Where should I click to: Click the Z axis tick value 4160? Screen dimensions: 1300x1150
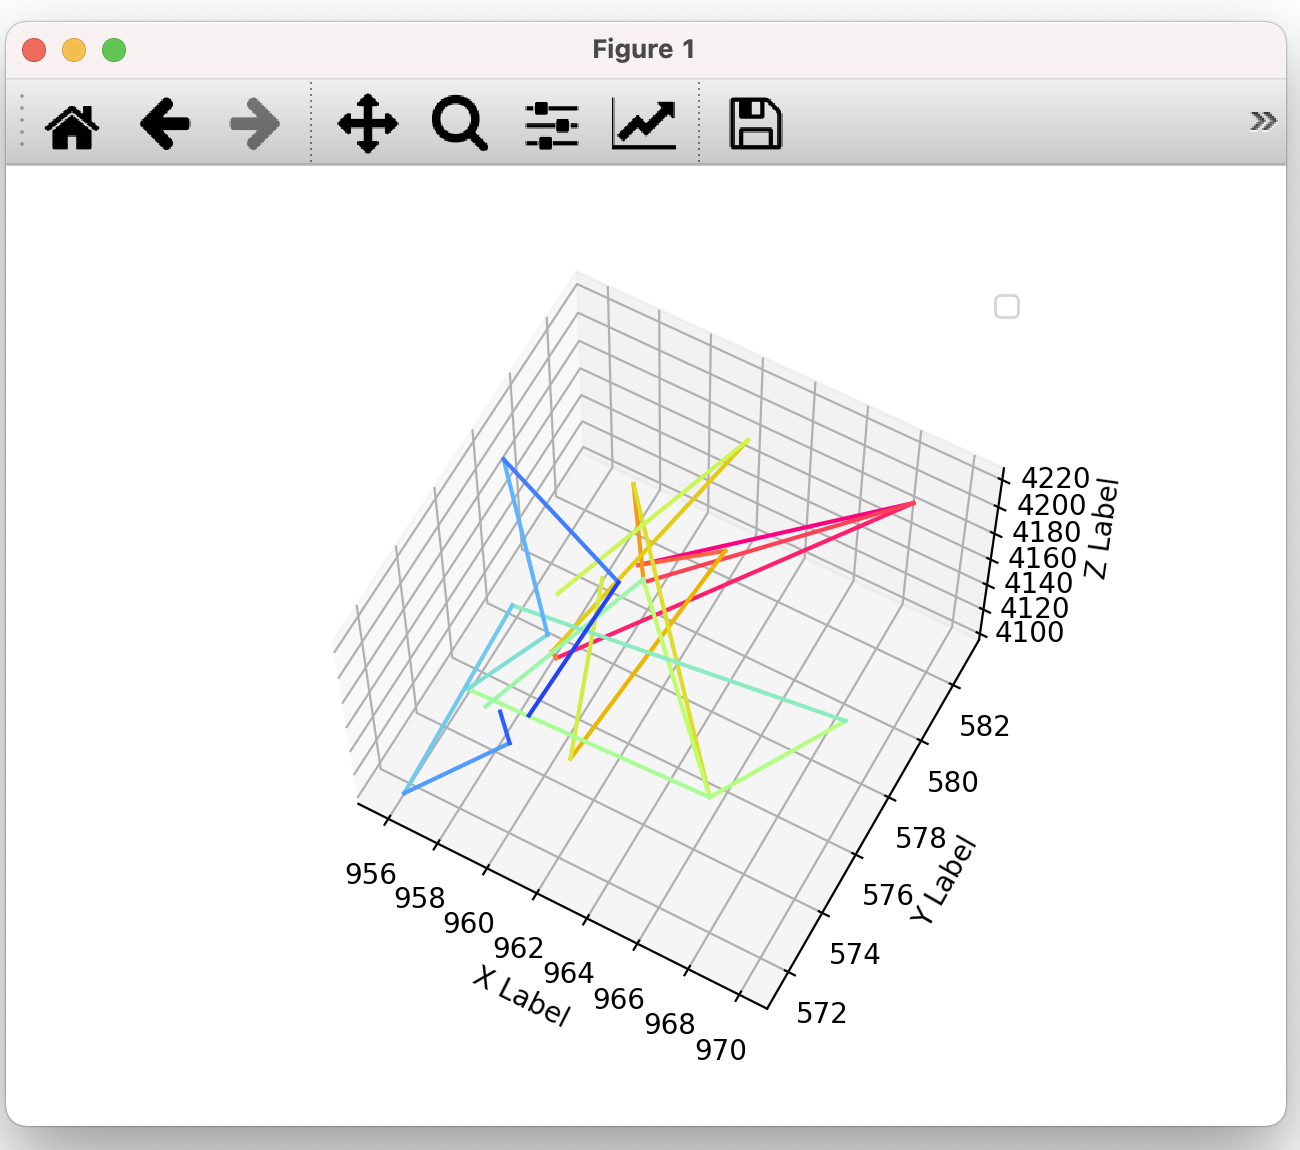1043,557
